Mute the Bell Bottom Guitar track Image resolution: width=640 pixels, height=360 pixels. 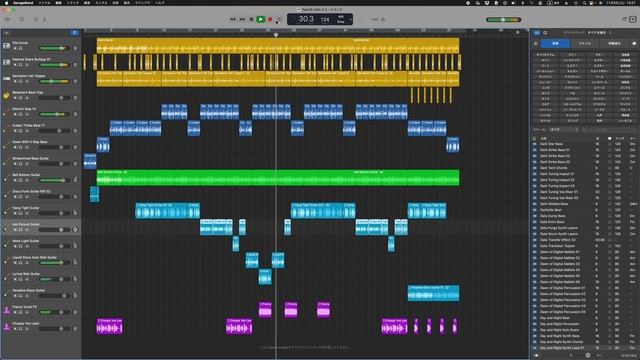click(15, 180)
